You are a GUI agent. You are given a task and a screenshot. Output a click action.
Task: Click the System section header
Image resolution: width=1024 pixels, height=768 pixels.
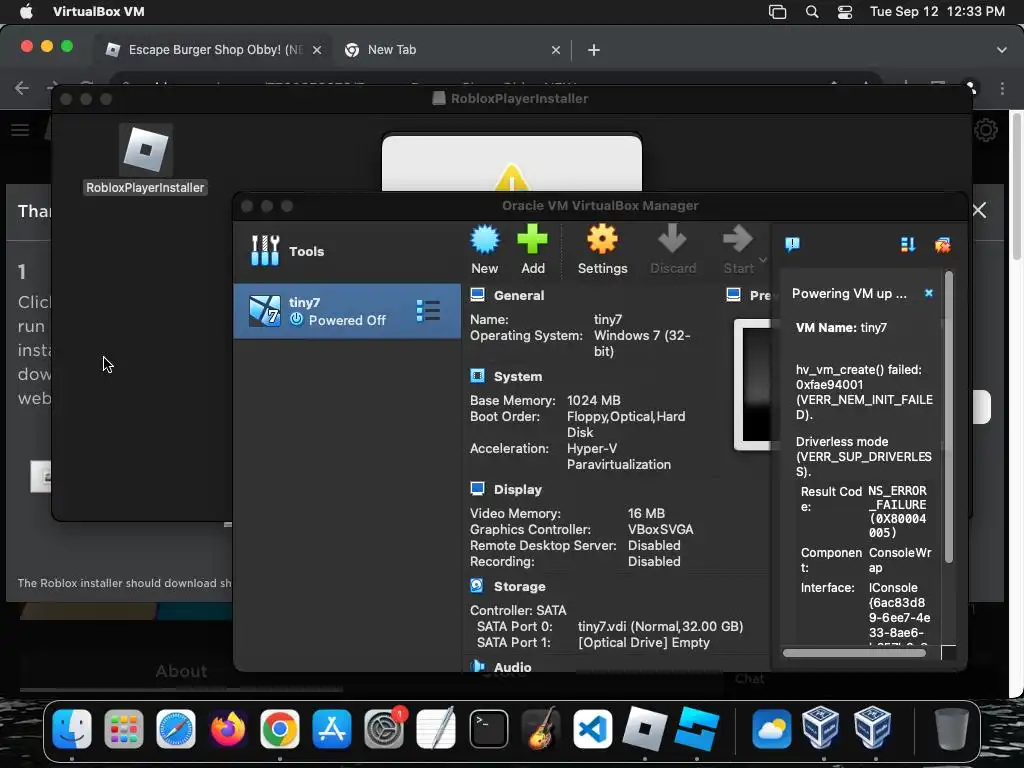(517, 376)
